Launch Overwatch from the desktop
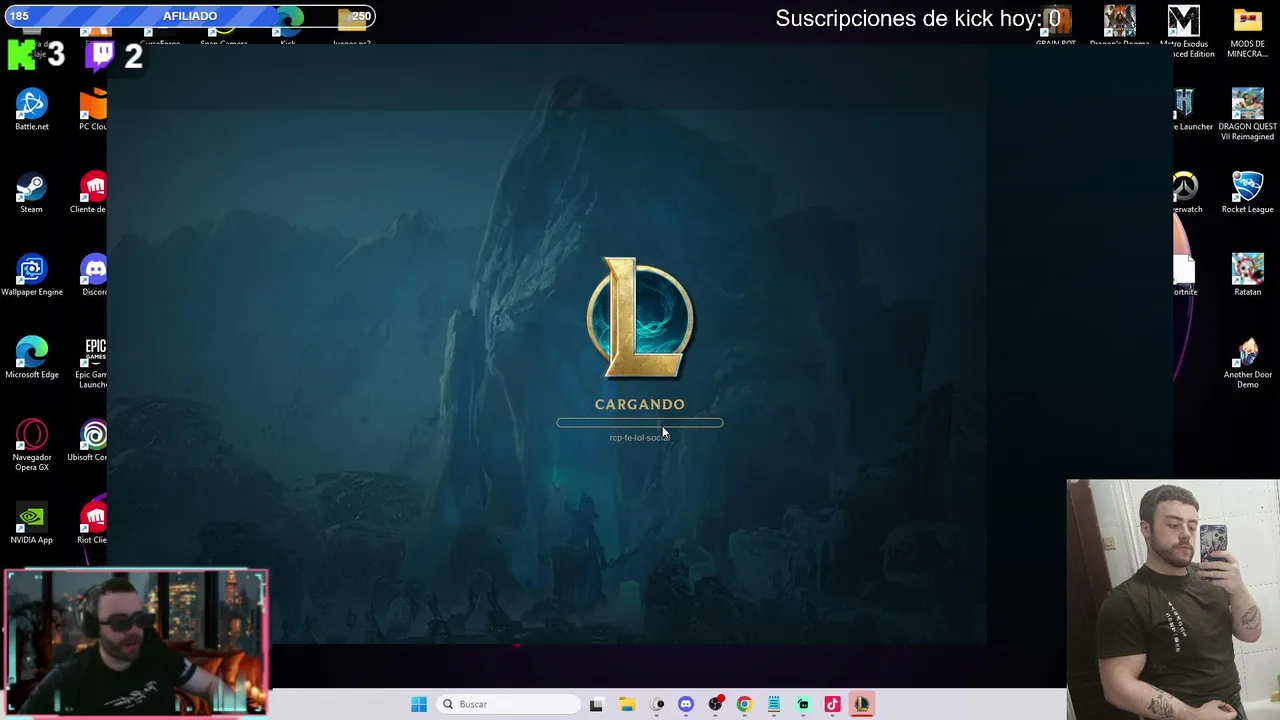Image resolution: width=1280 pixels, height=720 pixels. tap(1187, 193)
